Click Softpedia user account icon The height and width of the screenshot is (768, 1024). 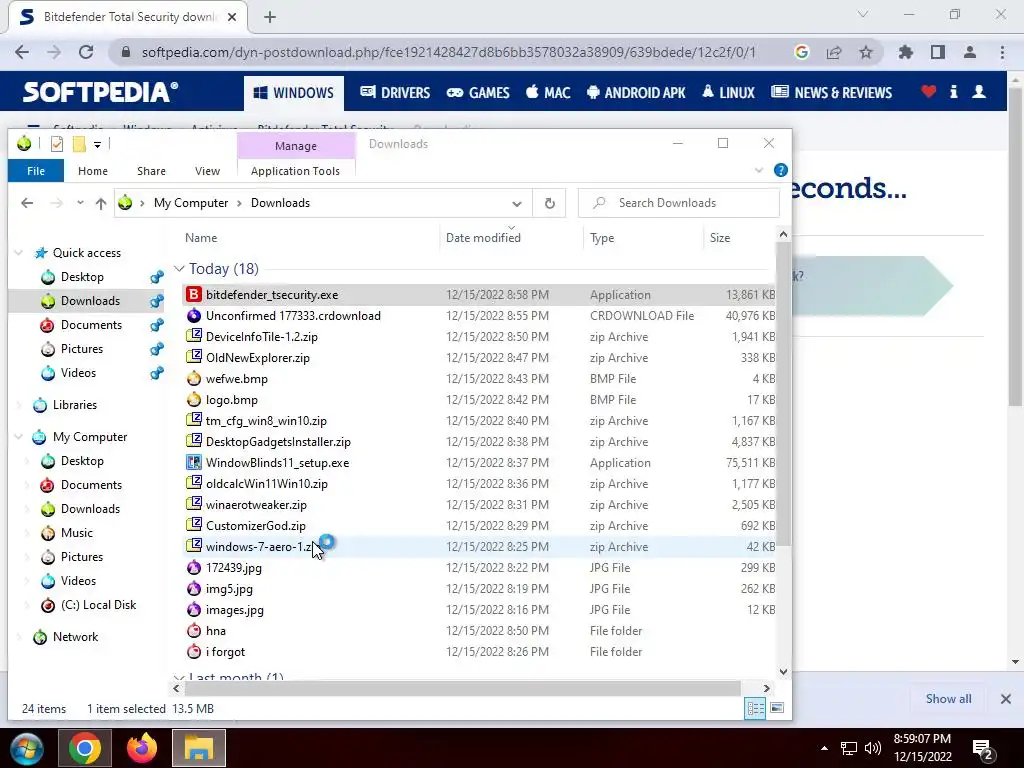pyautogui.click(x=979, y=91)
